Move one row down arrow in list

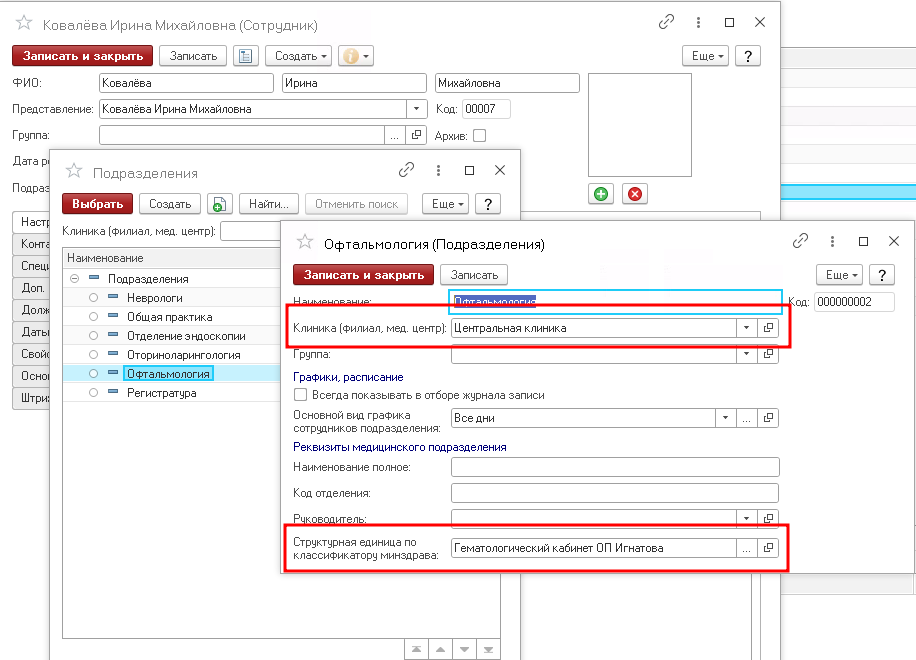(x=464, y=649)
